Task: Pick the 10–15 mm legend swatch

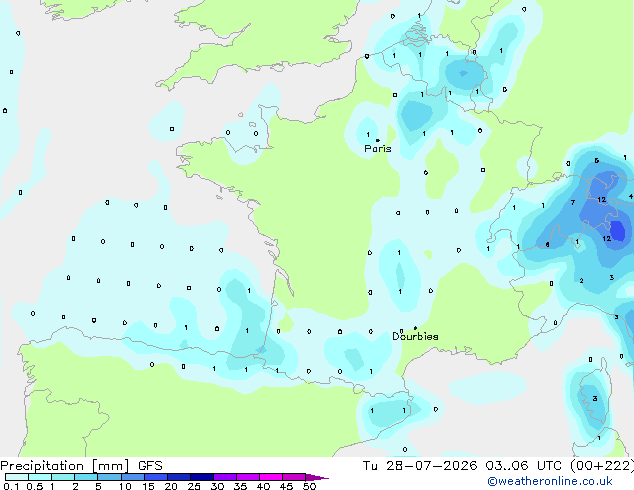Action: [x=132, y=477]
